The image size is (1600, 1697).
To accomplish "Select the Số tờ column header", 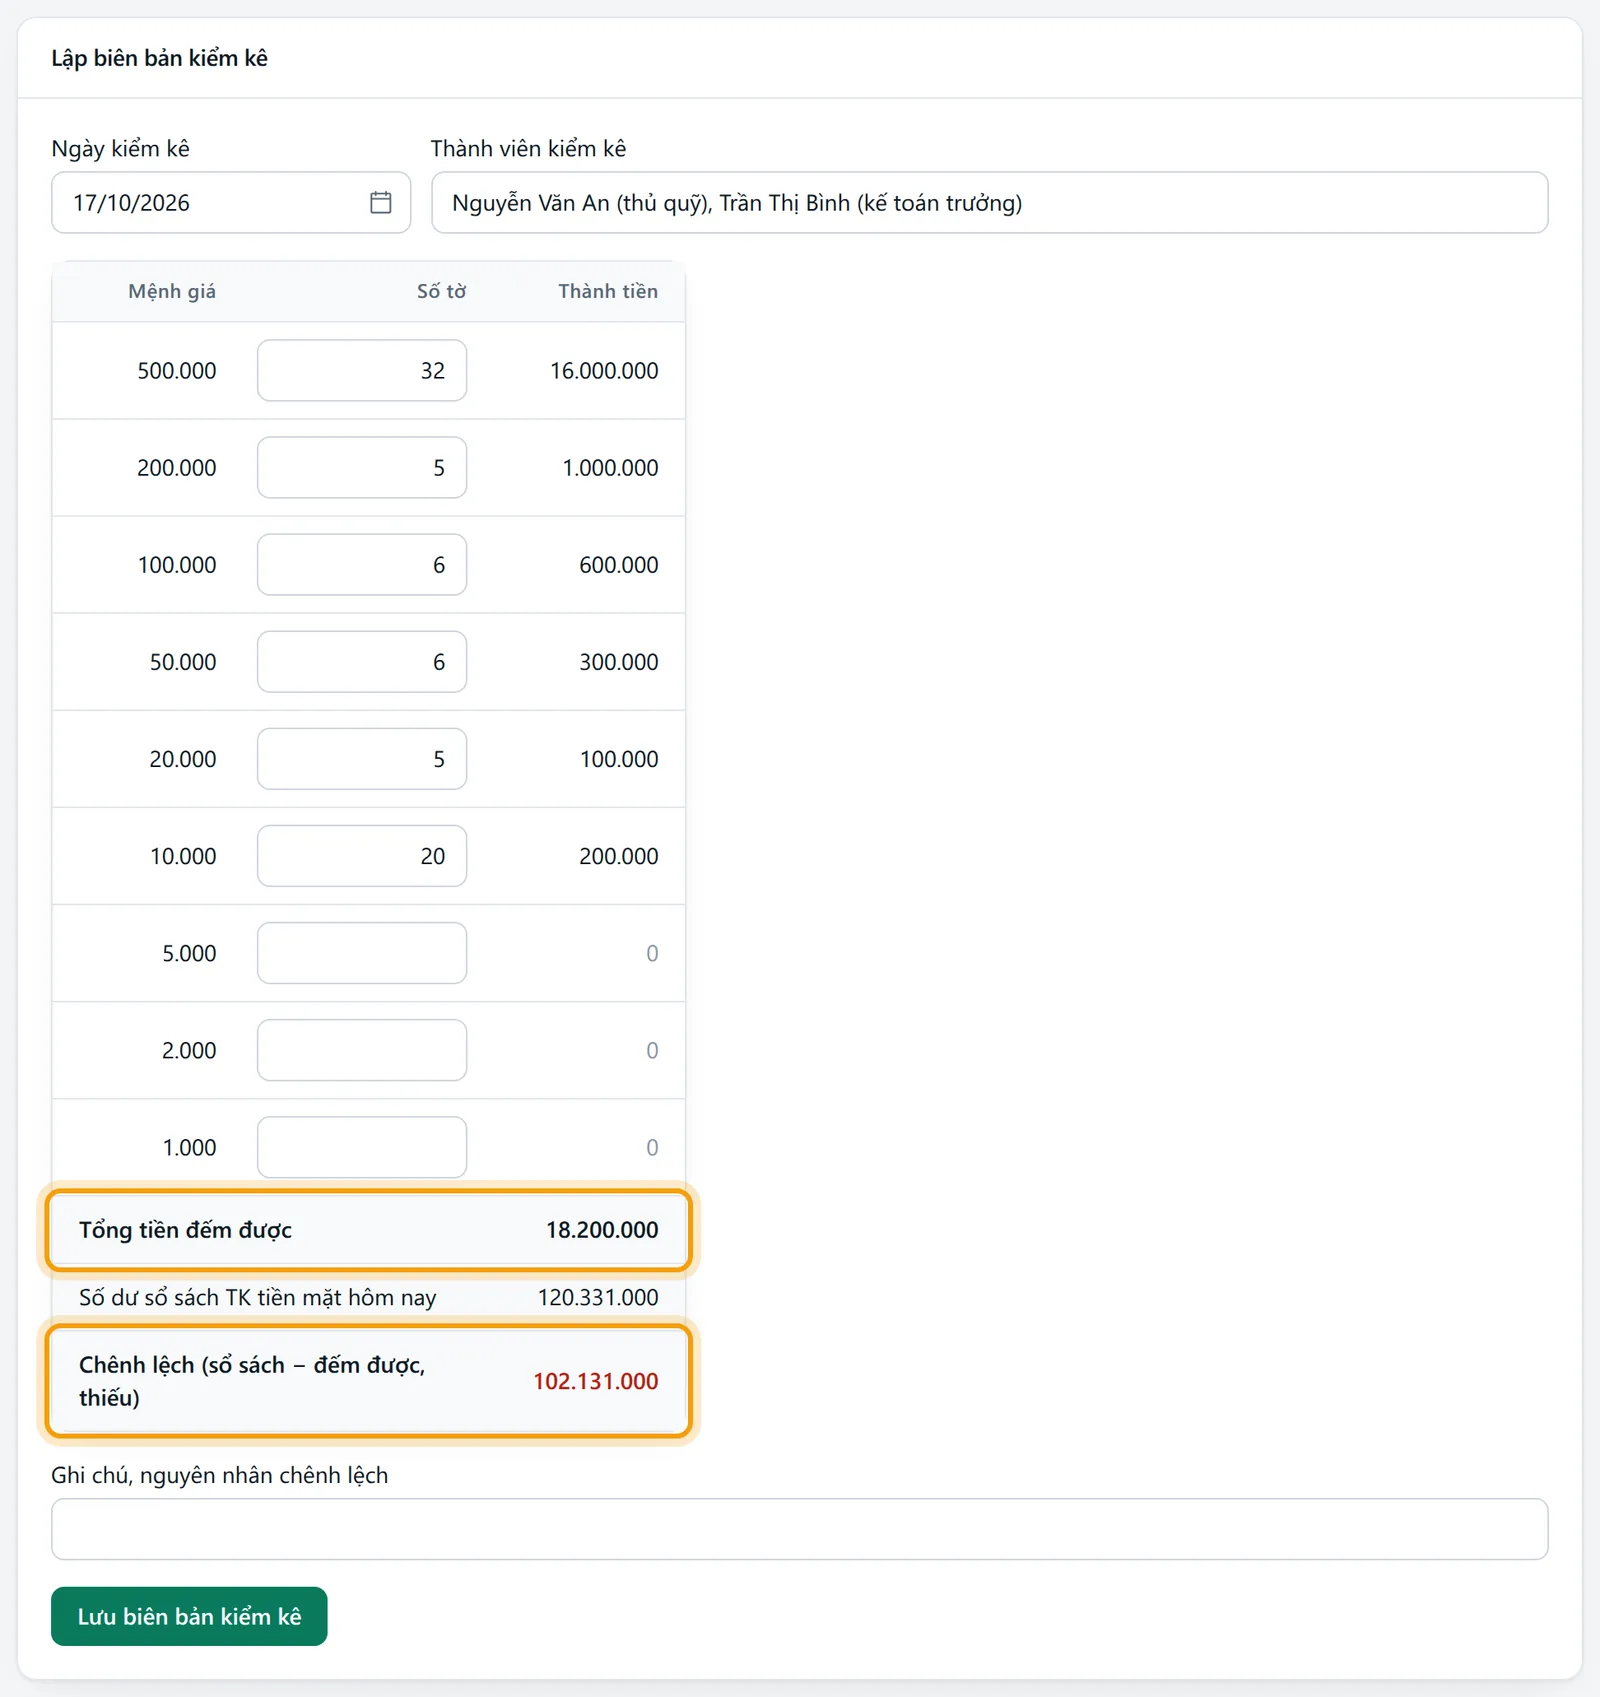I will [x=441, y=291].
